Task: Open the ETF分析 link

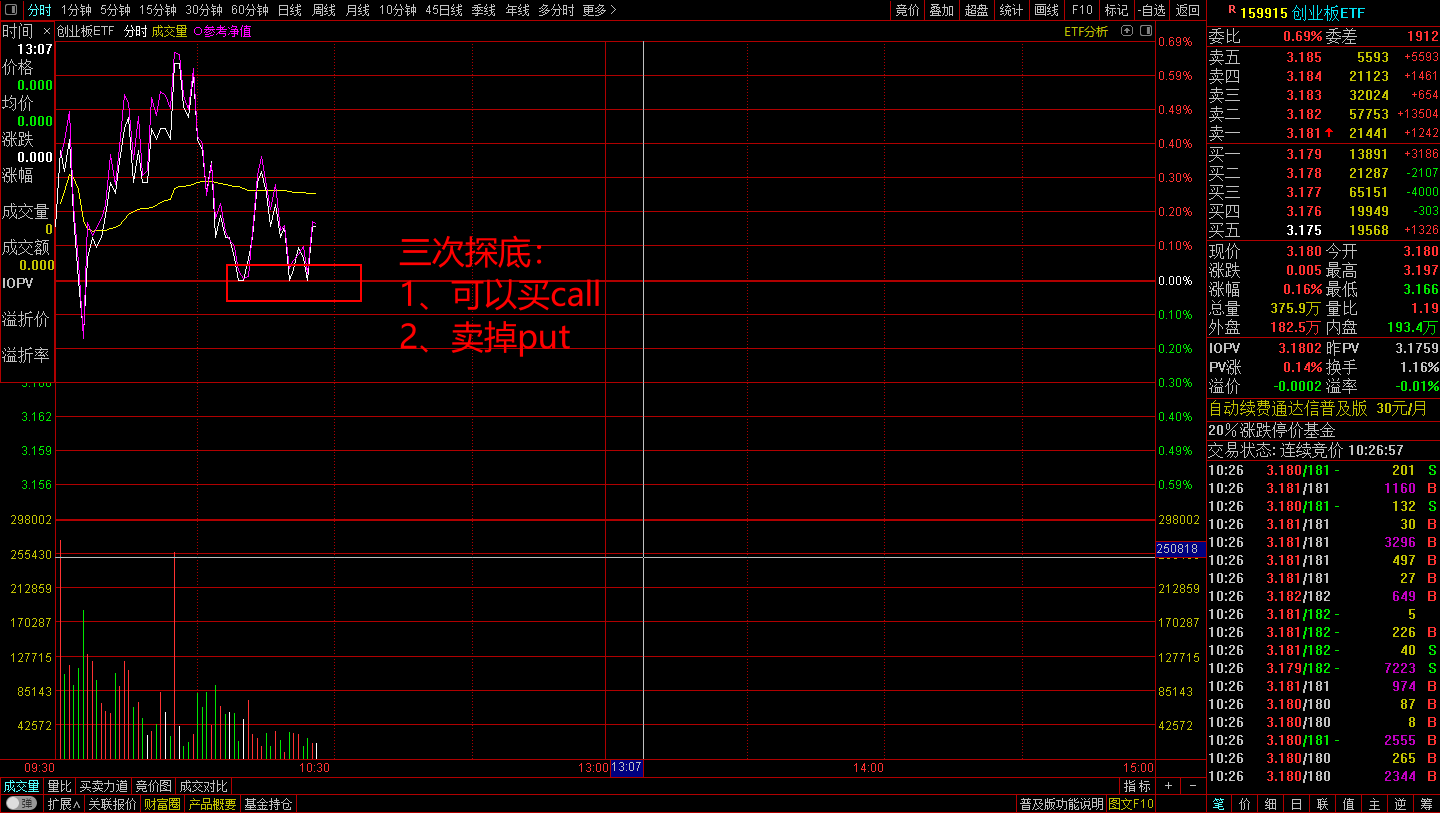Action: click(x=1085, y=31)
